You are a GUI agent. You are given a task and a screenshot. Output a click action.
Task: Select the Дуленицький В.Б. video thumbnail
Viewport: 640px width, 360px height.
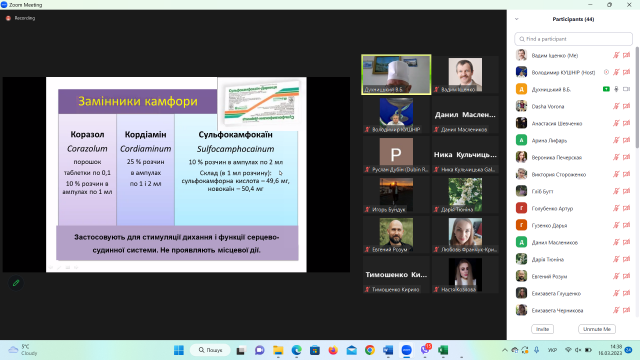[396, 75]
